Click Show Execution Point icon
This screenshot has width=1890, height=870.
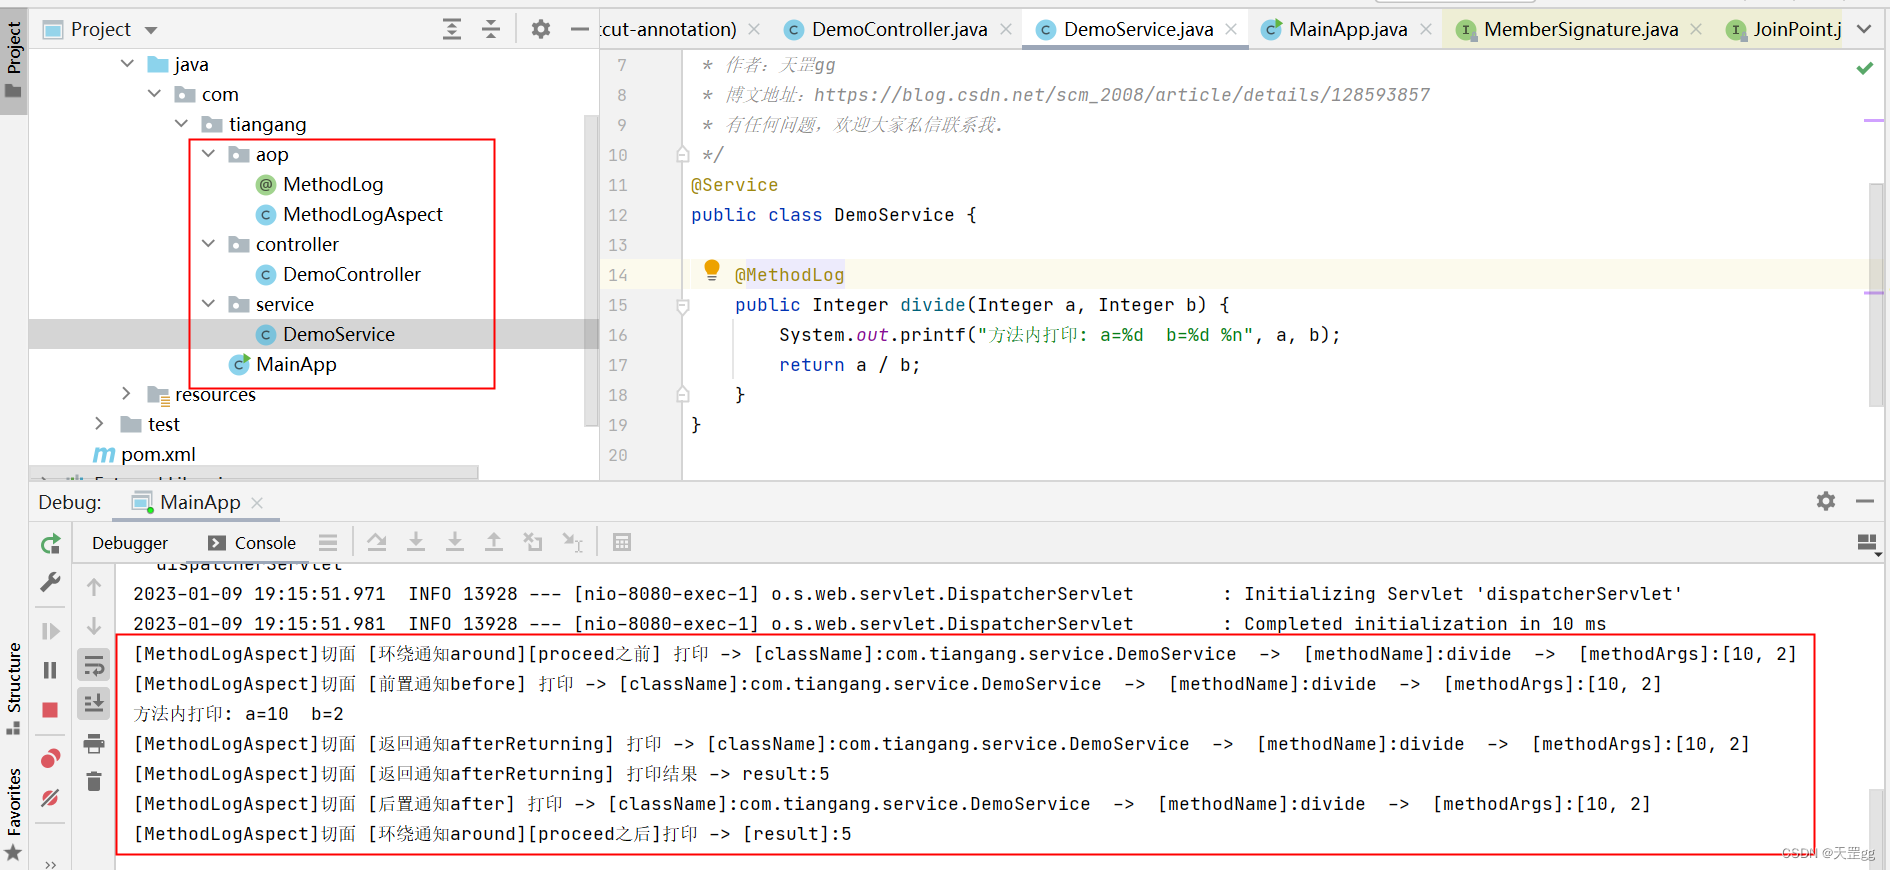[x=328, y=543]
